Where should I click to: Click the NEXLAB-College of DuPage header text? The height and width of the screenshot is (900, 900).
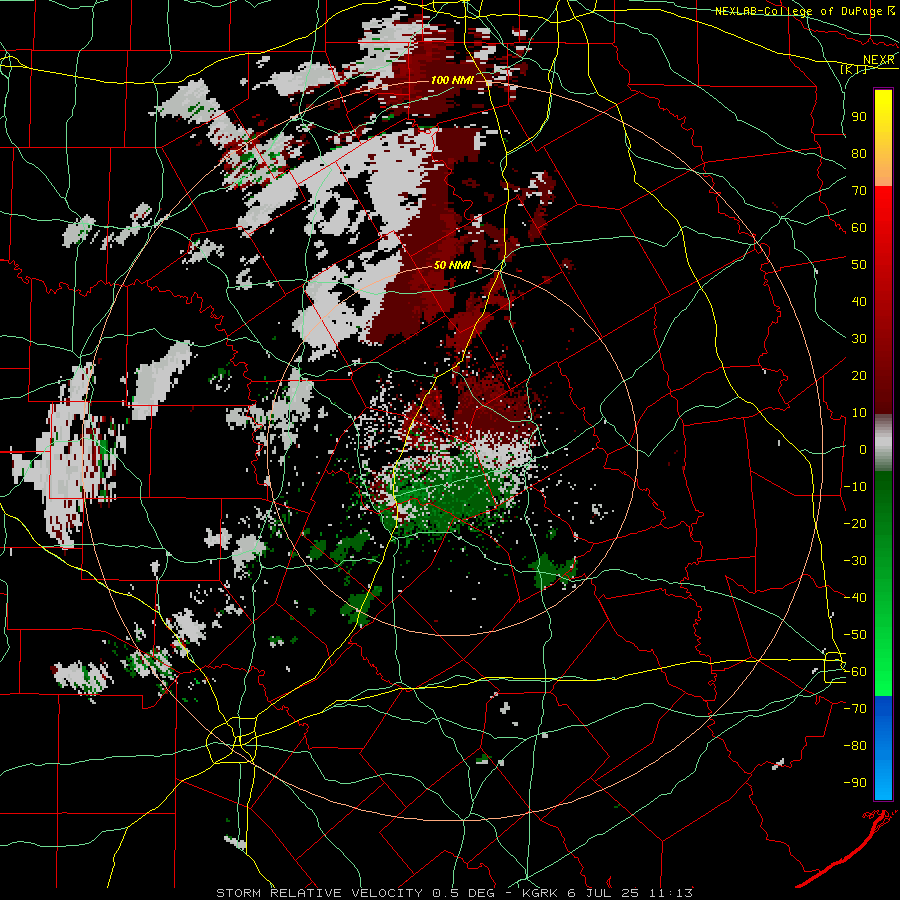(798, 11)
